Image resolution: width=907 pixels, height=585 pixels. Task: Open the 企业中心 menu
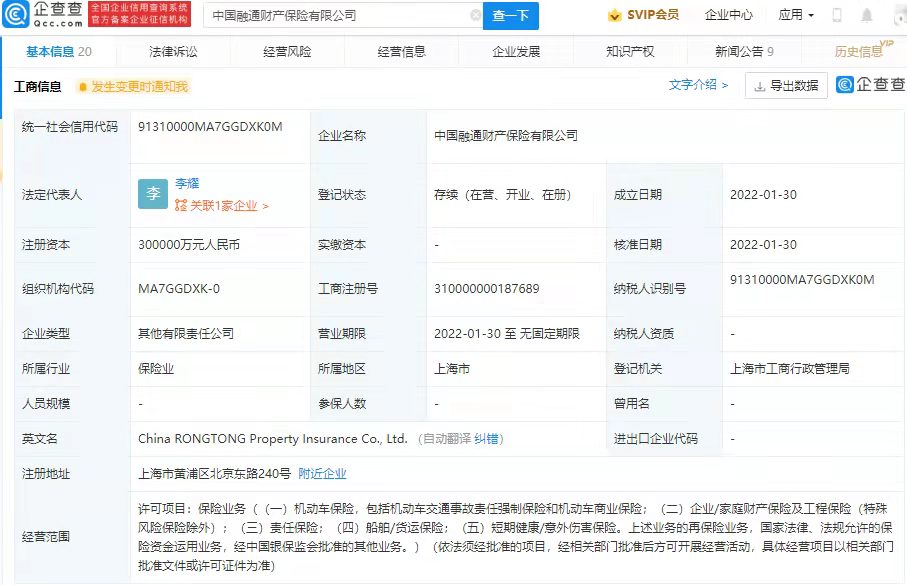coord(728,15)
